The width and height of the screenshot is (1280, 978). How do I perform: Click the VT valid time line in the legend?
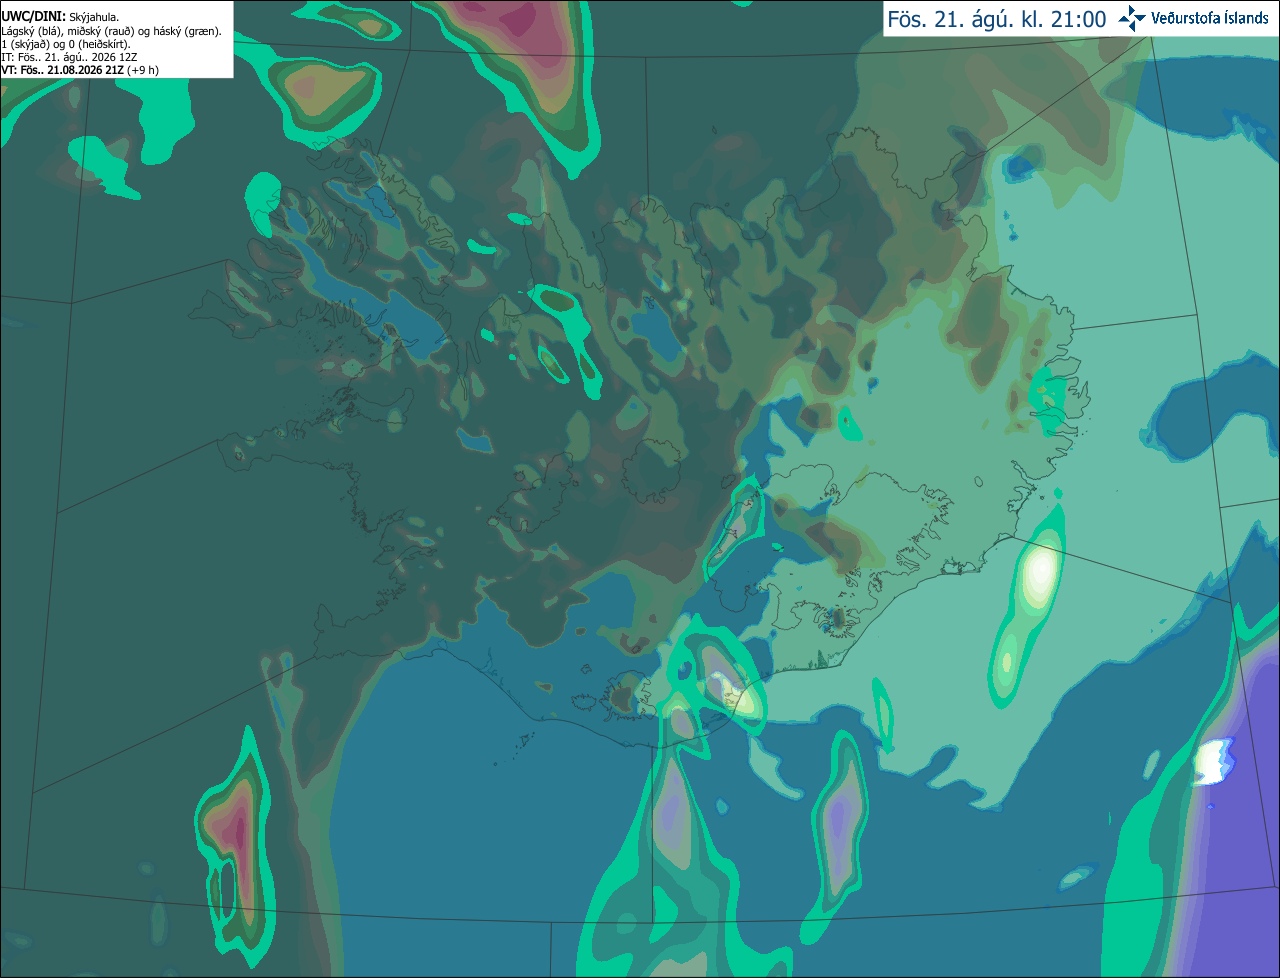pos(80,70)
